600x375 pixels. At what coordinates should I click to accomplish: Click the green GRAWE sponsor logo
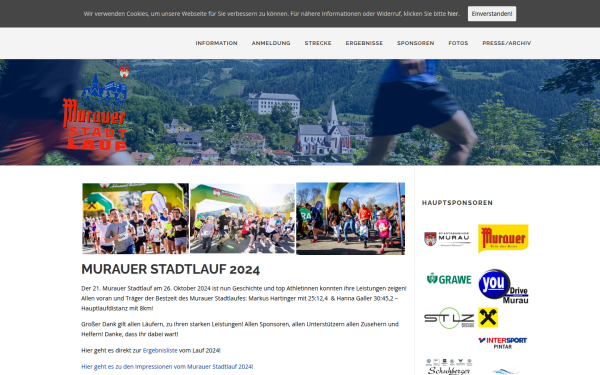pyautogui.click(x=449, y=279)
